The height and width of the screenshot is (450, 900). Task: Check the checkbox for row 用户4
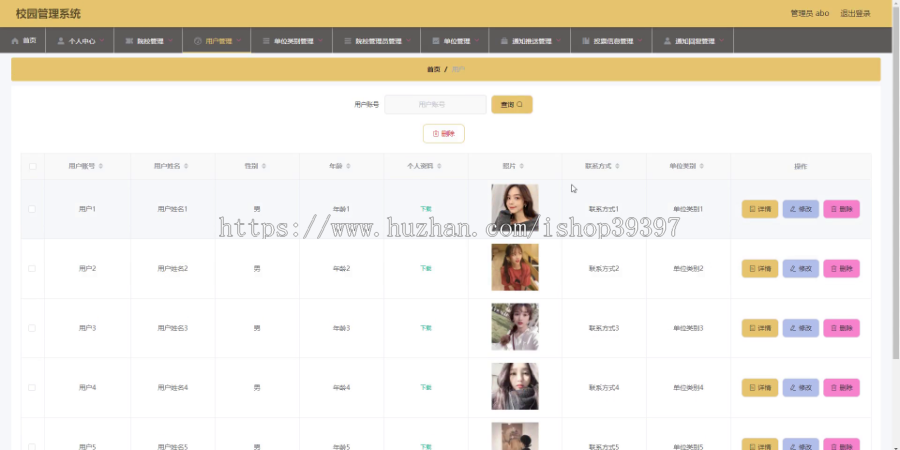(32, 387)
